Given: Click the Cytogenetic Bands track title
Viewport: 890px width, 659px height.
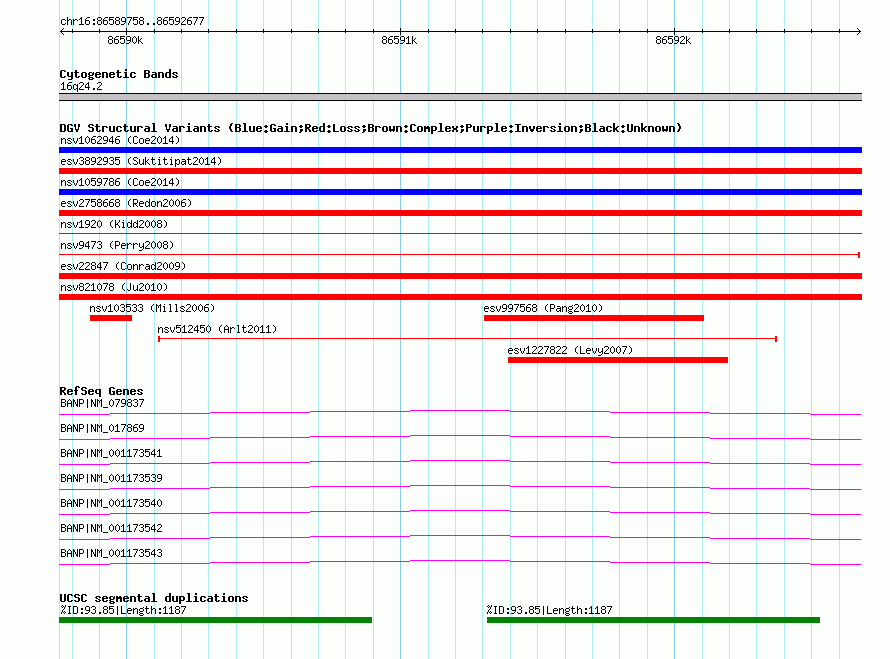Looking at the screenshot, I should coord(119,74).
